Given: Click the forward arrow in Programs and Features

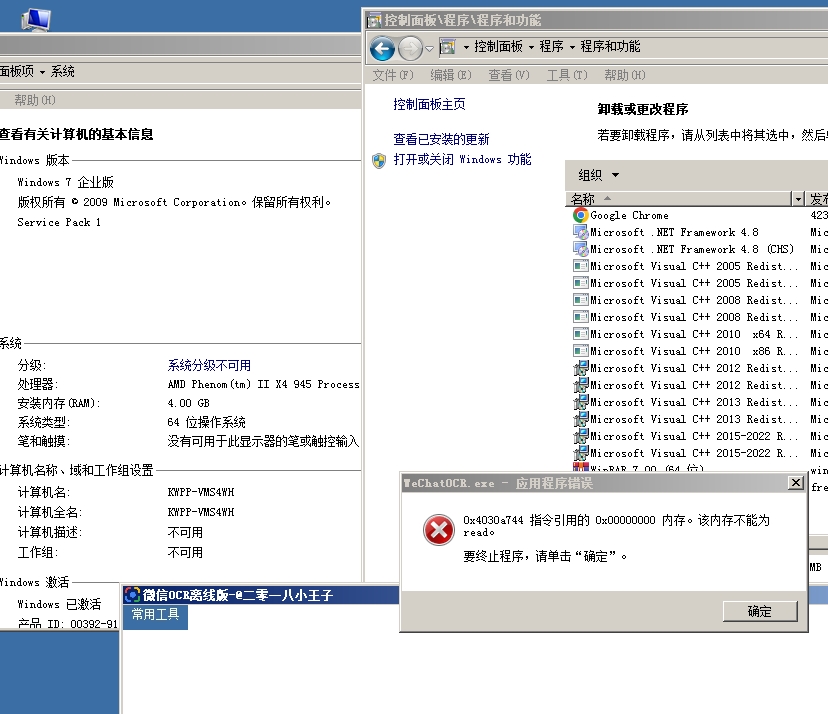Looking at the screenshot, I should pyautogui.click(x=410, y=49).
